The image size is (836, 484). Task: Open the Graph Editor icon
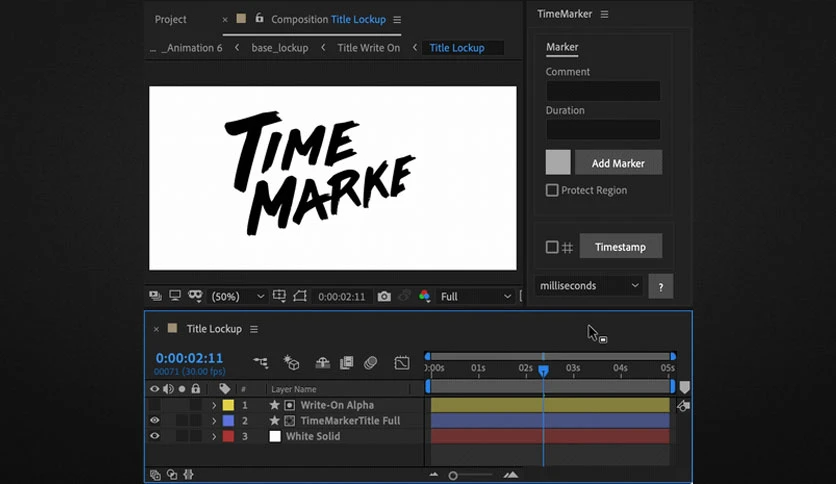(x=402, y=362)
